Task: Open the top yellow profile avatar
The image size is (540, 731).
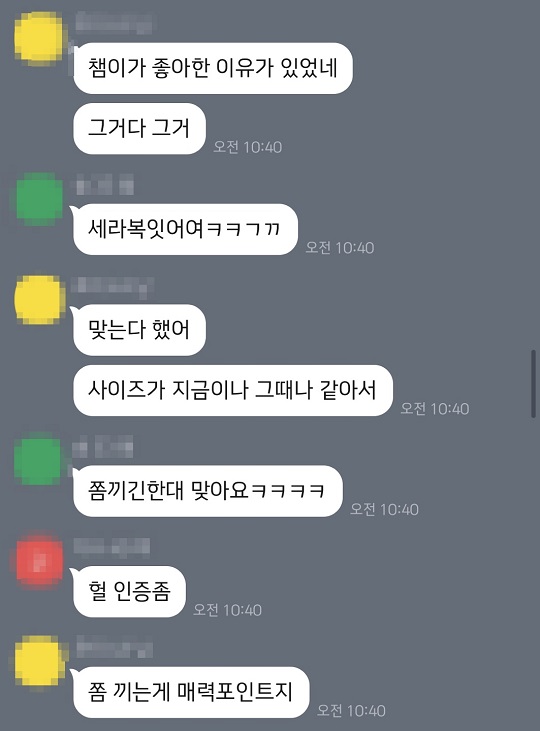Action: coord(39,37)
